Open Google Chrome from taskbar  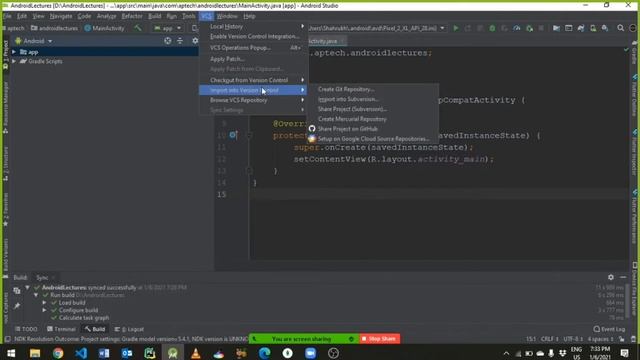coord(58,353)
